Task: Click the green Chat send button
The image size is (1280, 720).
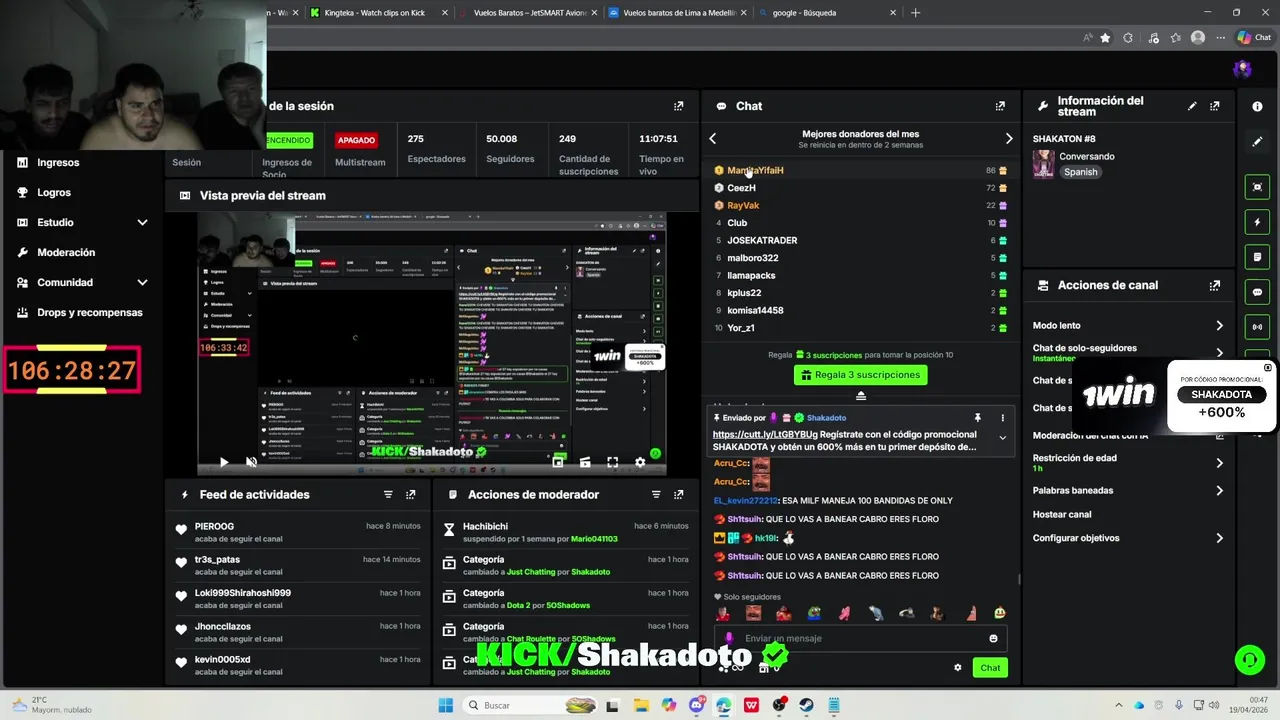Action: (990, 668)
